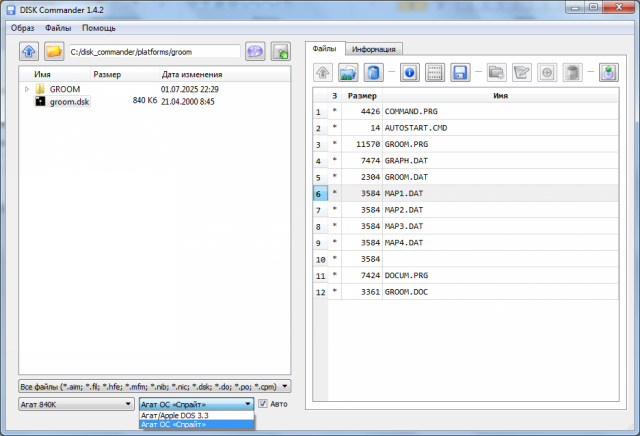Click the gray folder with gear icon
The height and width of the screenshot is (436, 640).
497,73
